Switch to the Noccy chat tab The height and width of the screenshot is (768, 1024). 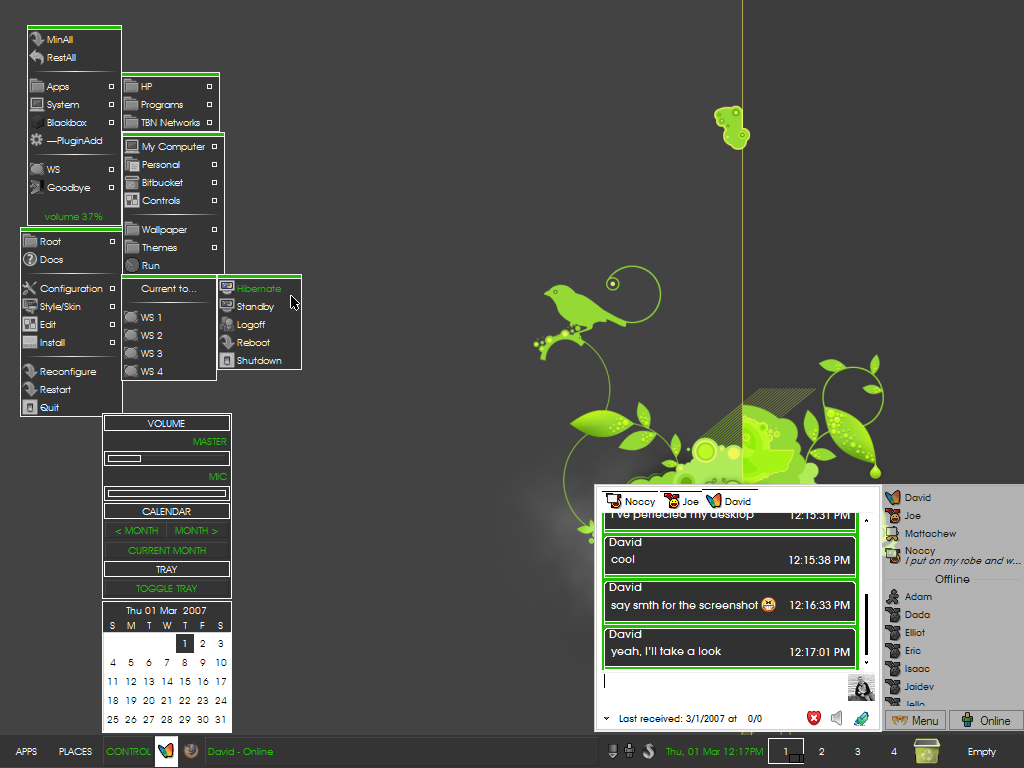[631, 501]
